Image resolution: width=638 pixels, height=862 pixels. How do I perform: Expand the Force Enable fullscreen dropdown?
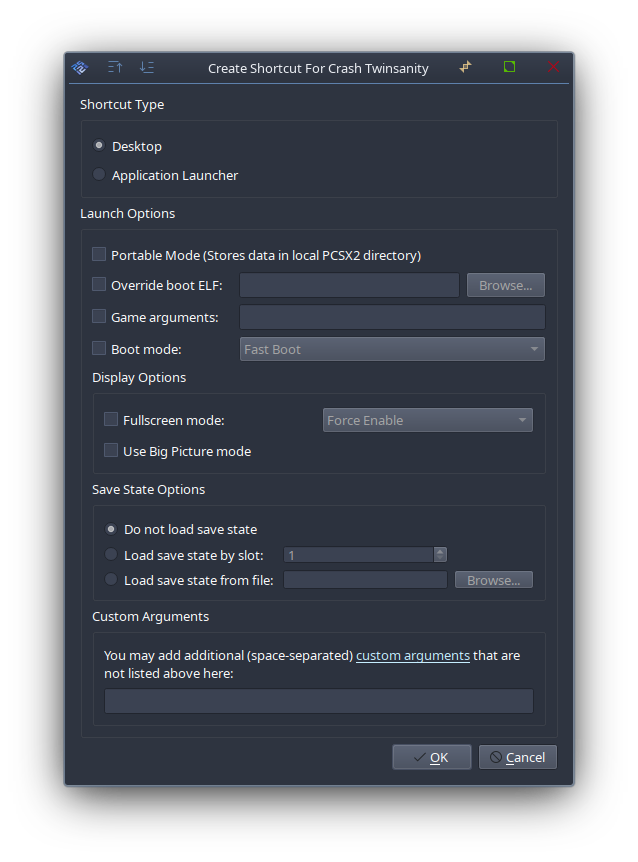click(428, 420)
